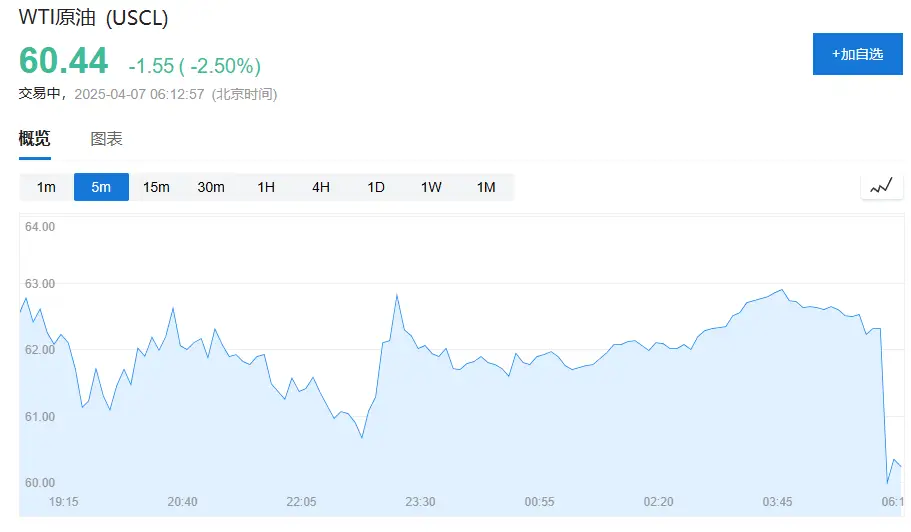Click the WTI原油 (USCL) title
Viewport: 911px width, 532px height.
[94, 18]
